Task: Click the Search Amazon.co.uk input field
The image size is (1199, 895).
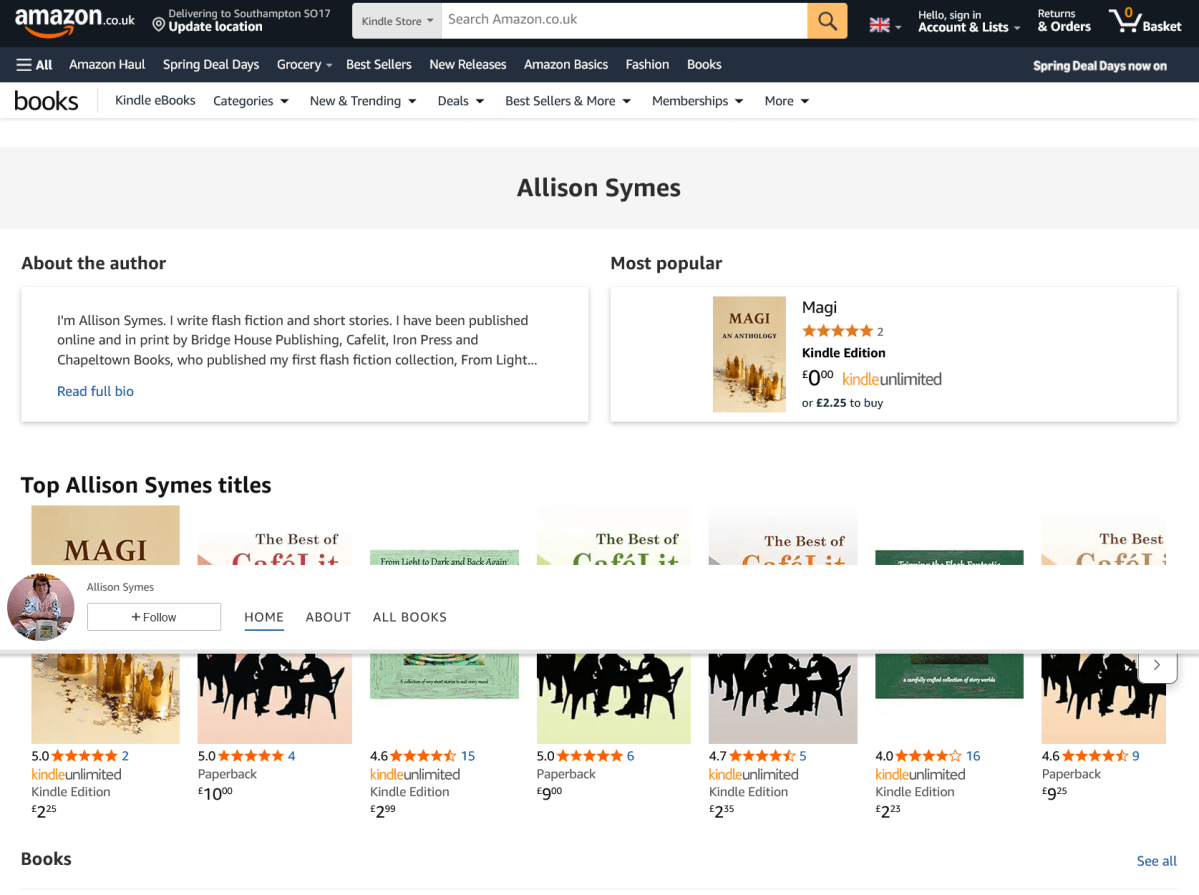Action: [x=624, y=20]
